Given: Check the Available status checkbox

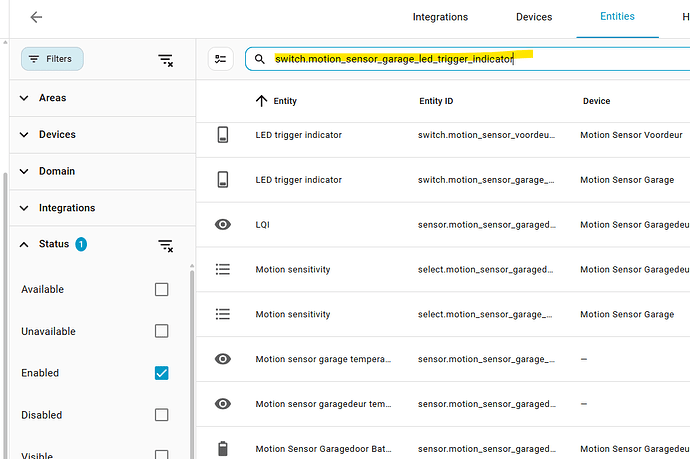Looking at the screenshot, I should coord(161,290).
